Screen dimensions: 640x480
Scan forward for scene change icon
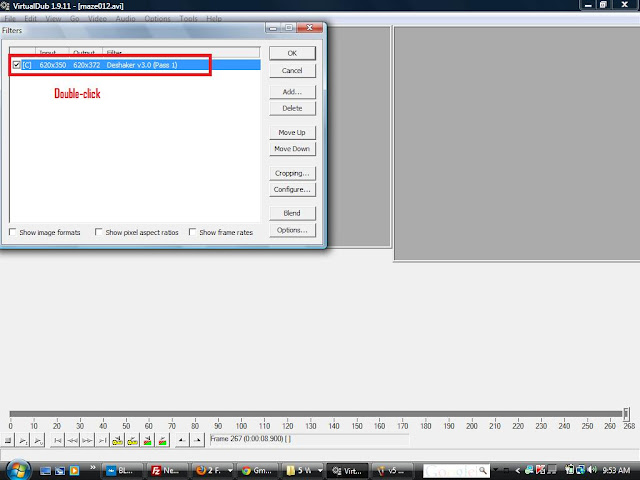(x=162, y=440)
